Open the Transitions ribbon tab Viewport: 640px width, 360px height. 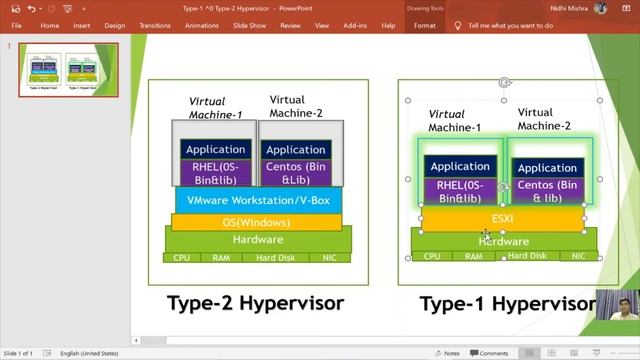click(x=155, y=25)
